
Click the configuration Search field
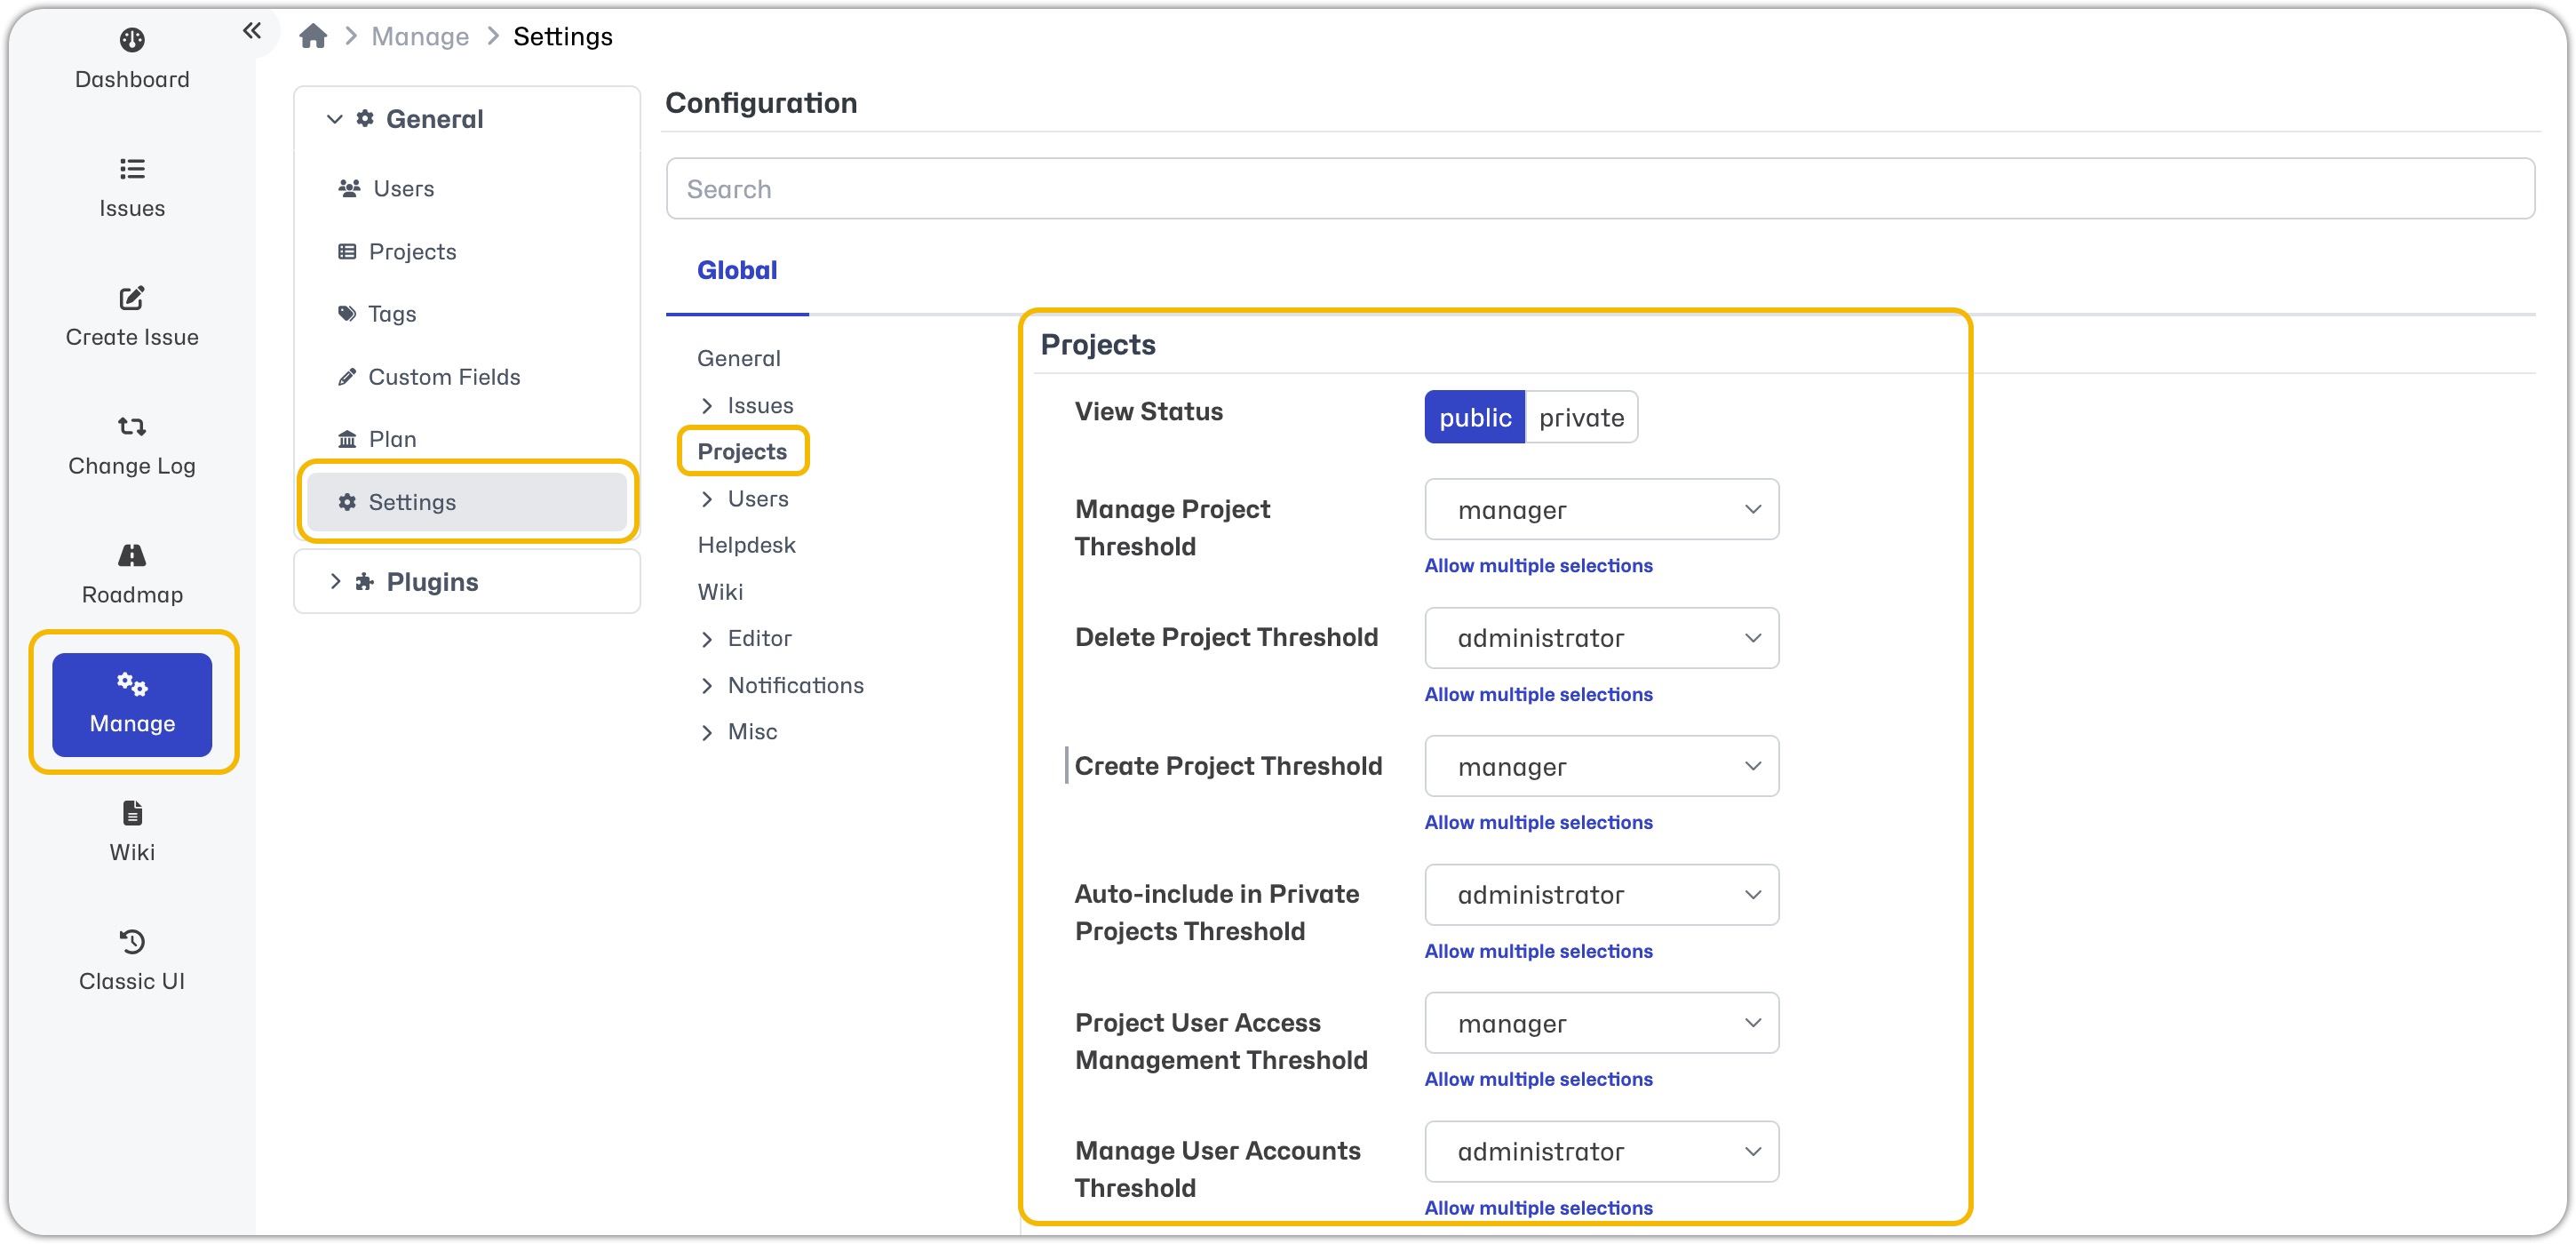tap(1600, 189)
